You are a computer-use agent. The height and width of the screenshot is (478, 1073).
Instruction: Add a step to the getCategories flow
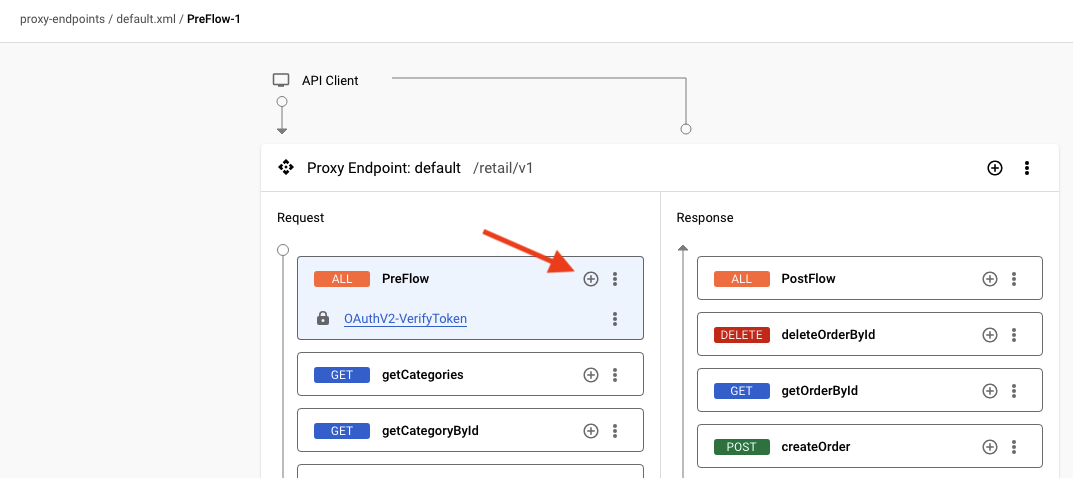pyautogui.click(x=591, y=375)
